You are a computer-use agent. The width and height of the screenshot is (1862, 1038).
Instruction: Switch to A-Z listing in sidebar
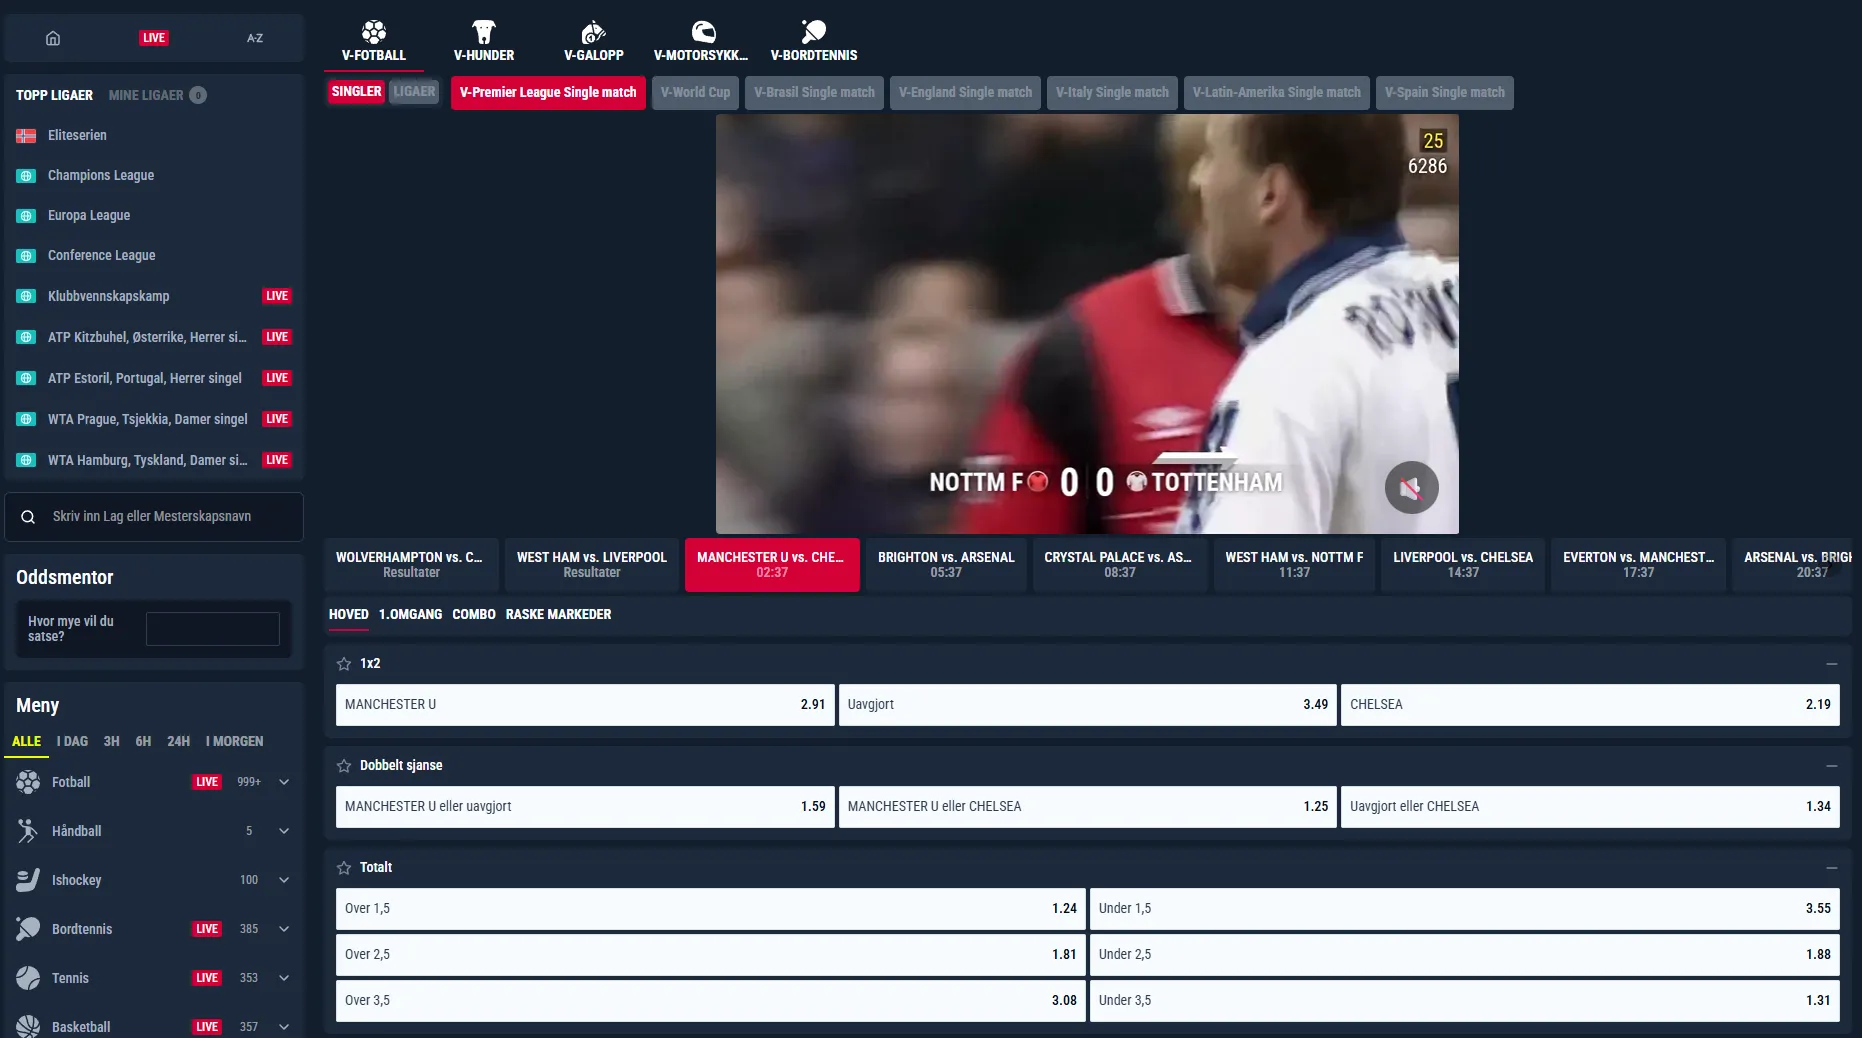click(x=255, y=38)
